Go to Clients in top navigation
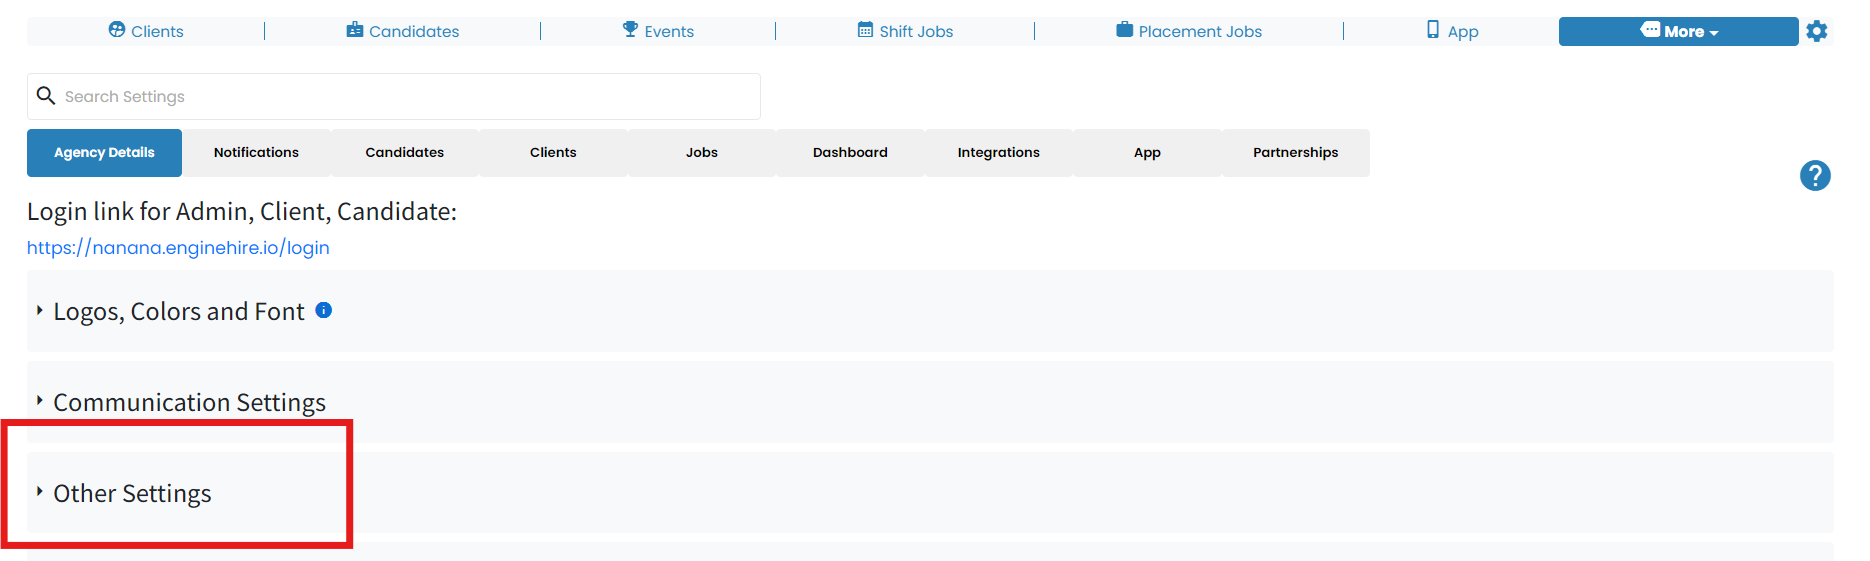The image size is (1870, 561). pos(146,31)
